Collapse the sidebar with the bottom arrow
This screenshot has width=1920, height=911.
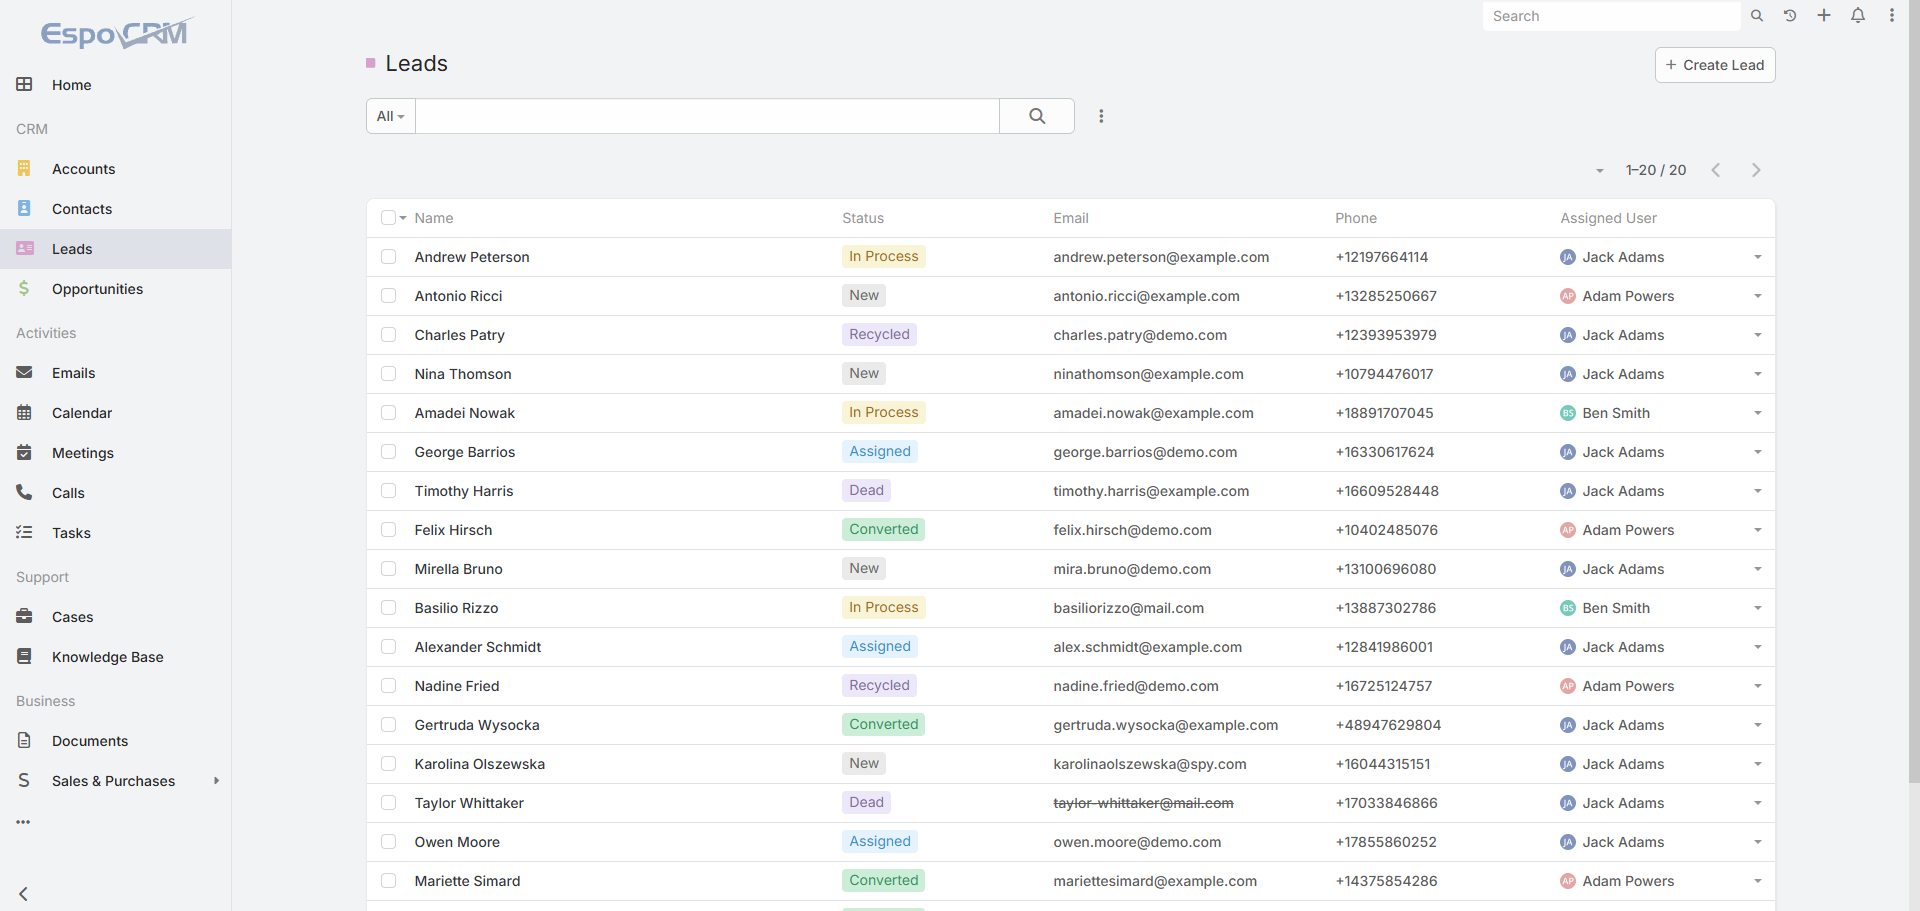coord(23,894)
